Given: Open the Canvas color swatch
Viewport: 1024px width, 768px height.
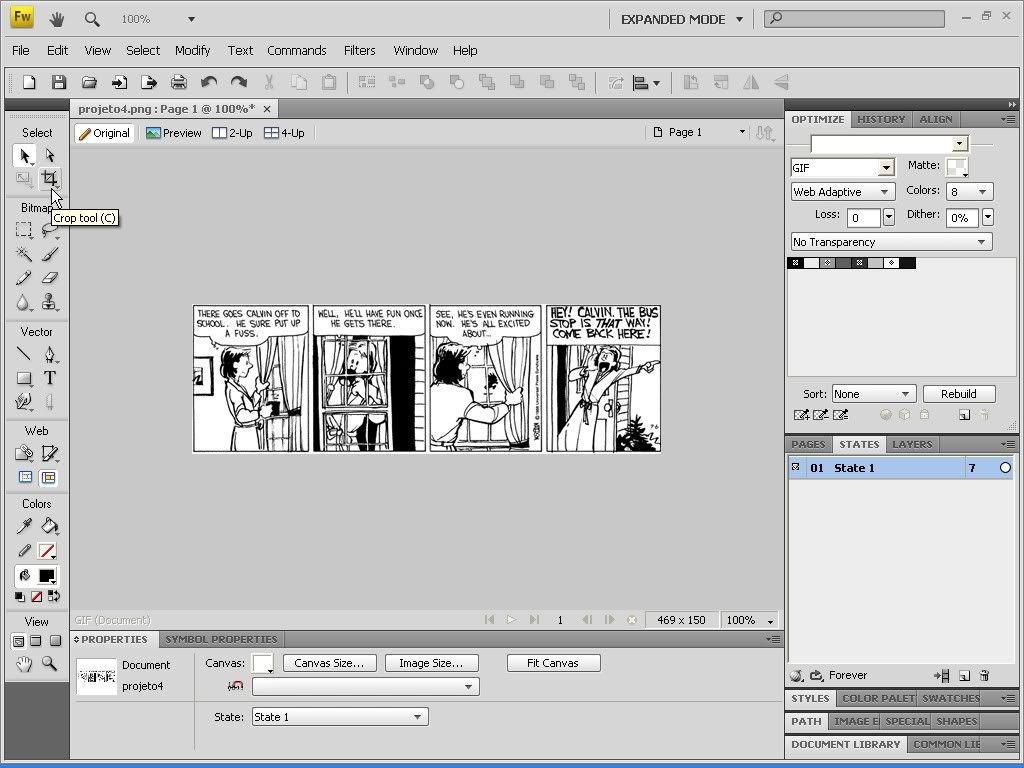Looking at the screenshot, I should pyautogui.click(x=263, y=664).
